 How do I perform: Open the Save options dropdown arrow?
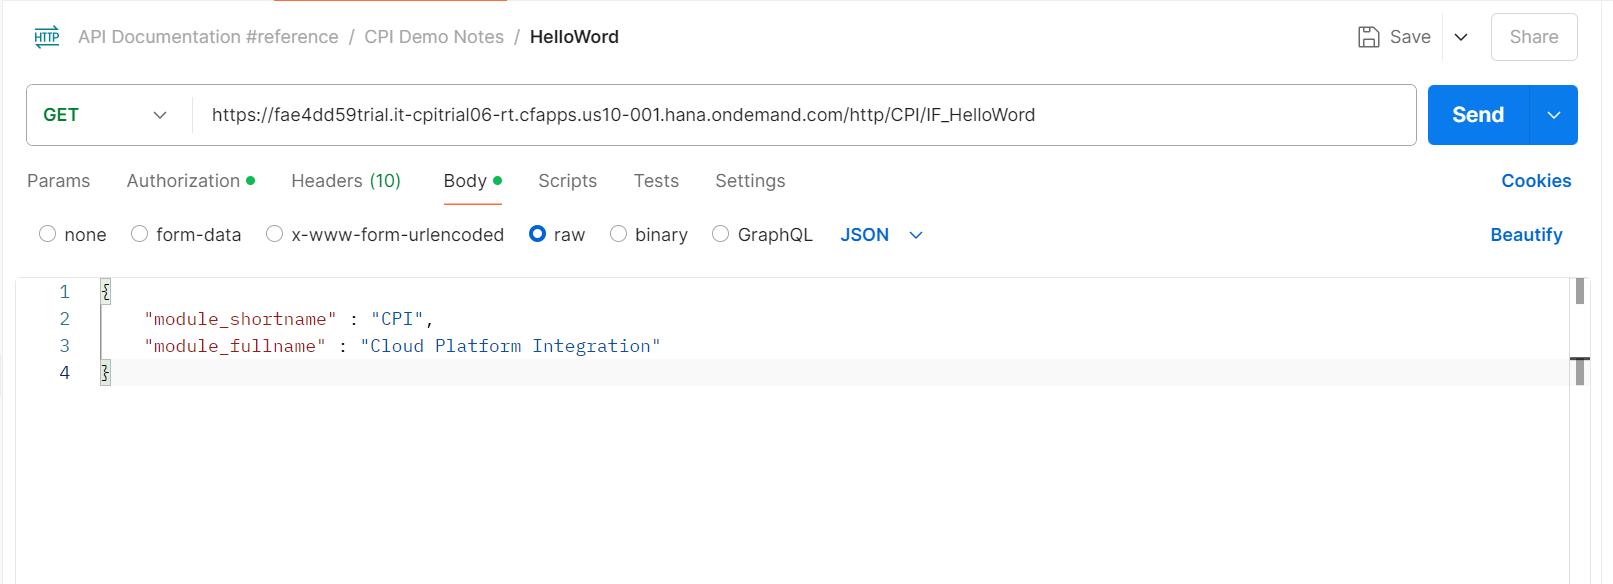(1461, 37)
